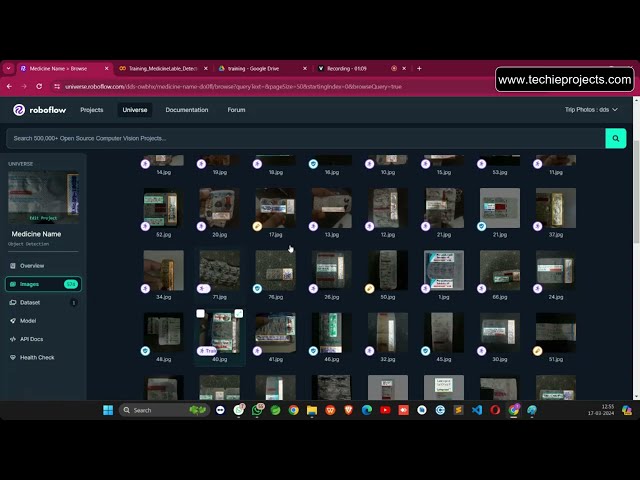This screenshot has height=480, width=640.
Task: Open Opera browser from the taskbar
Action: 495,410
